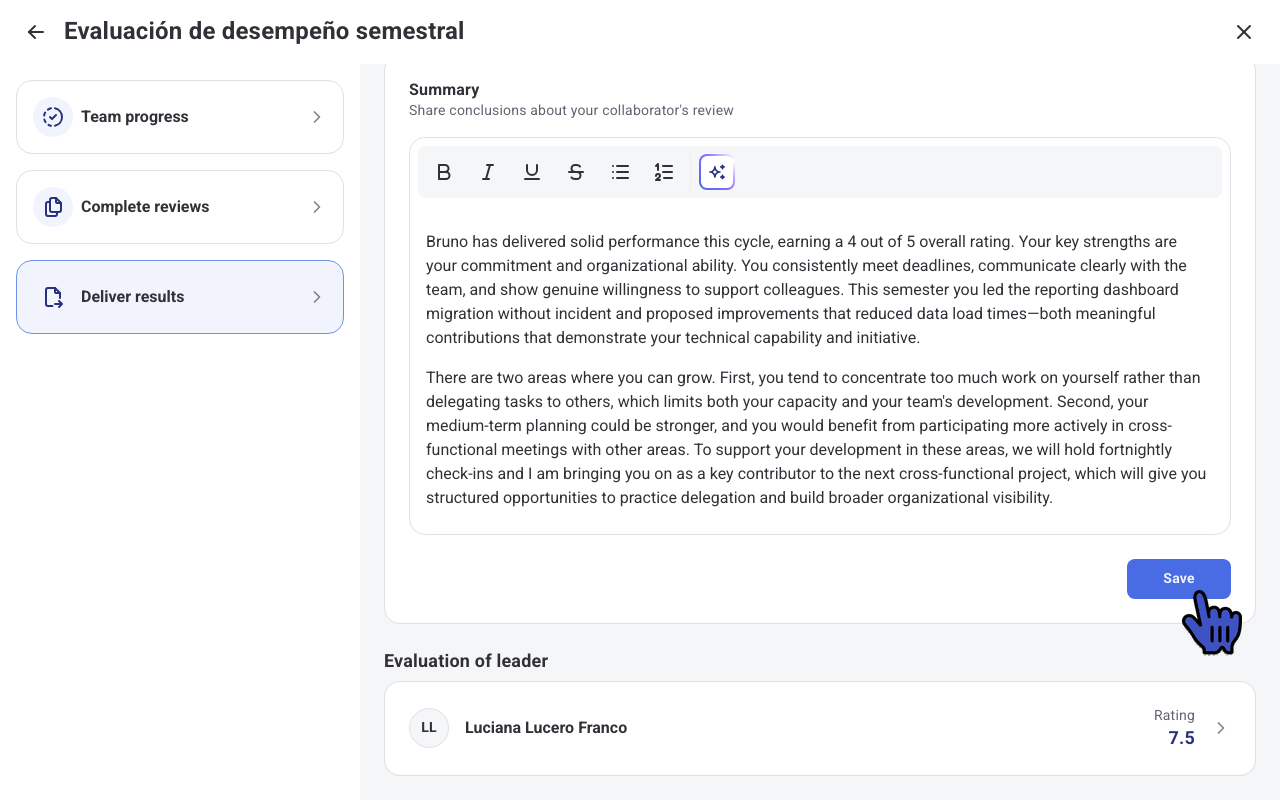Click the AI sparkle assistant icon
This screenshot has height=800, width=1280.
(717, 172)
